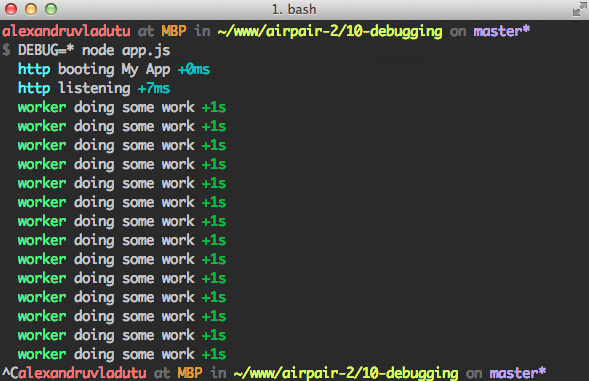Click 'alexandruvladutu' username in the top prompt
The width and height of the screenshot is (589, 381).
pos(66,31)
